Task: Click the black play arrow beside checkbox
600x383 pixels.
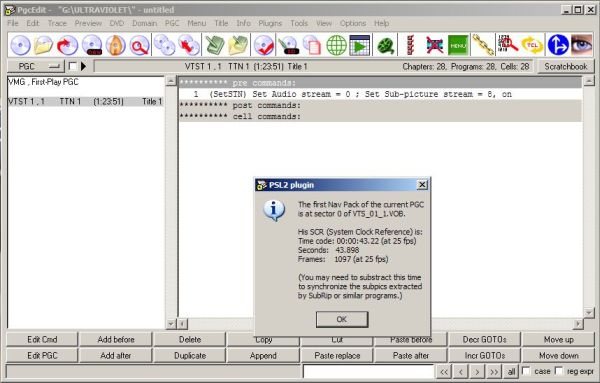Action: 83,66
